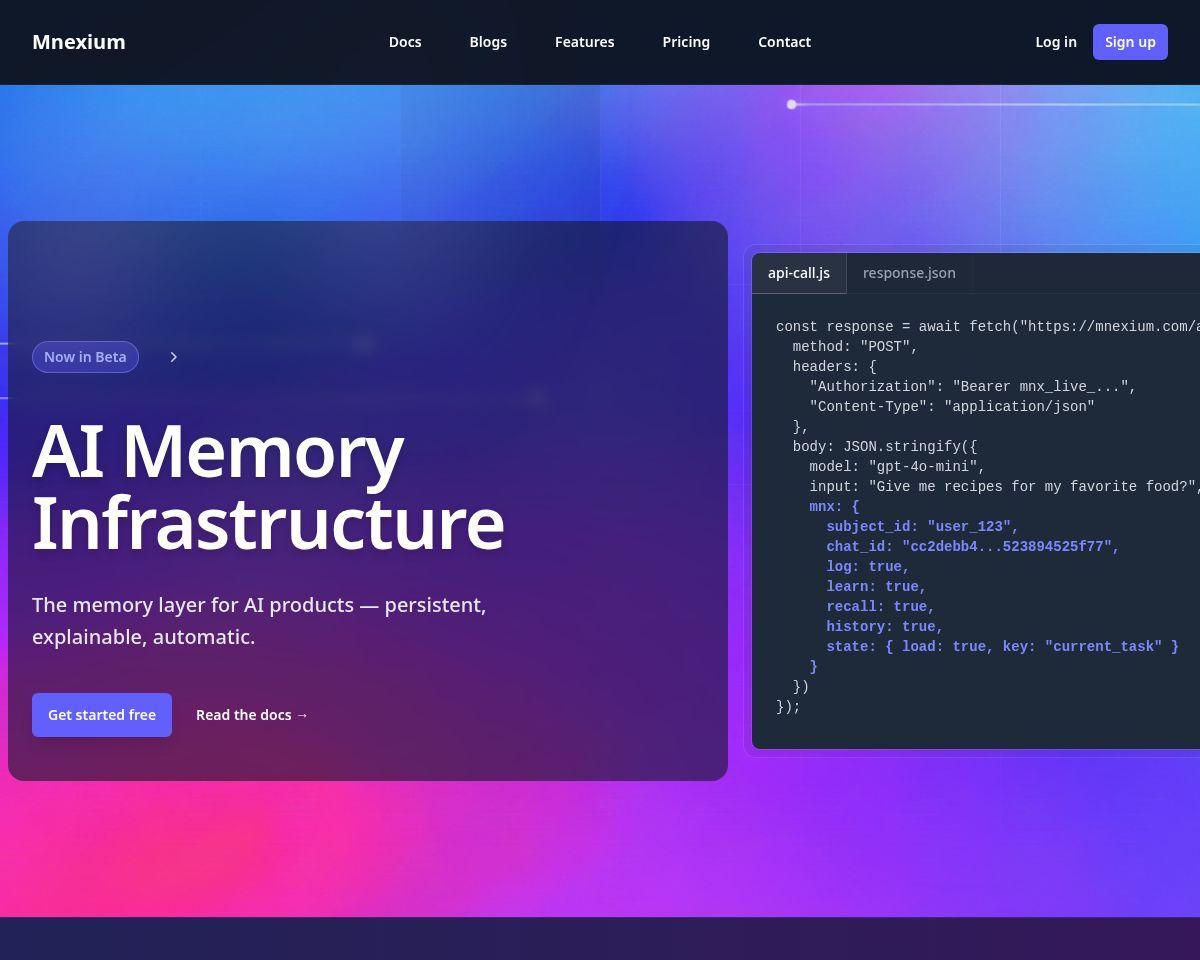
Task: Switch to the response.json tab
Action: 909,273
